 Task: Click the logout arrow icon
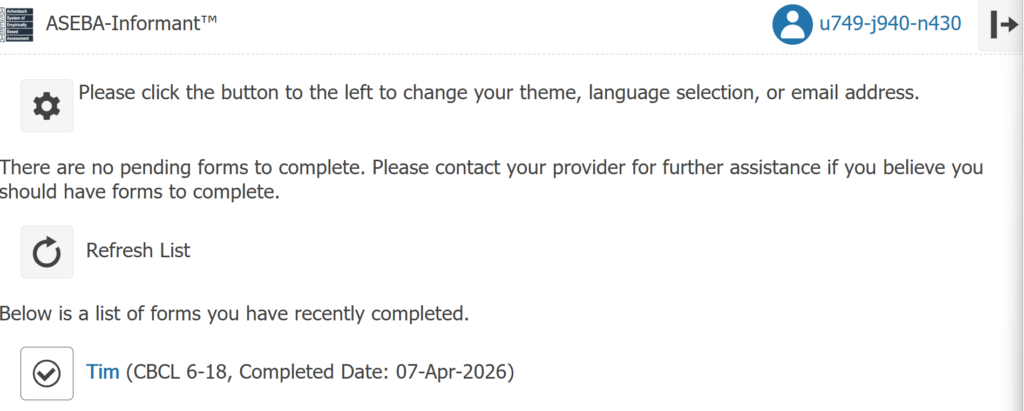coord(1003,26)
